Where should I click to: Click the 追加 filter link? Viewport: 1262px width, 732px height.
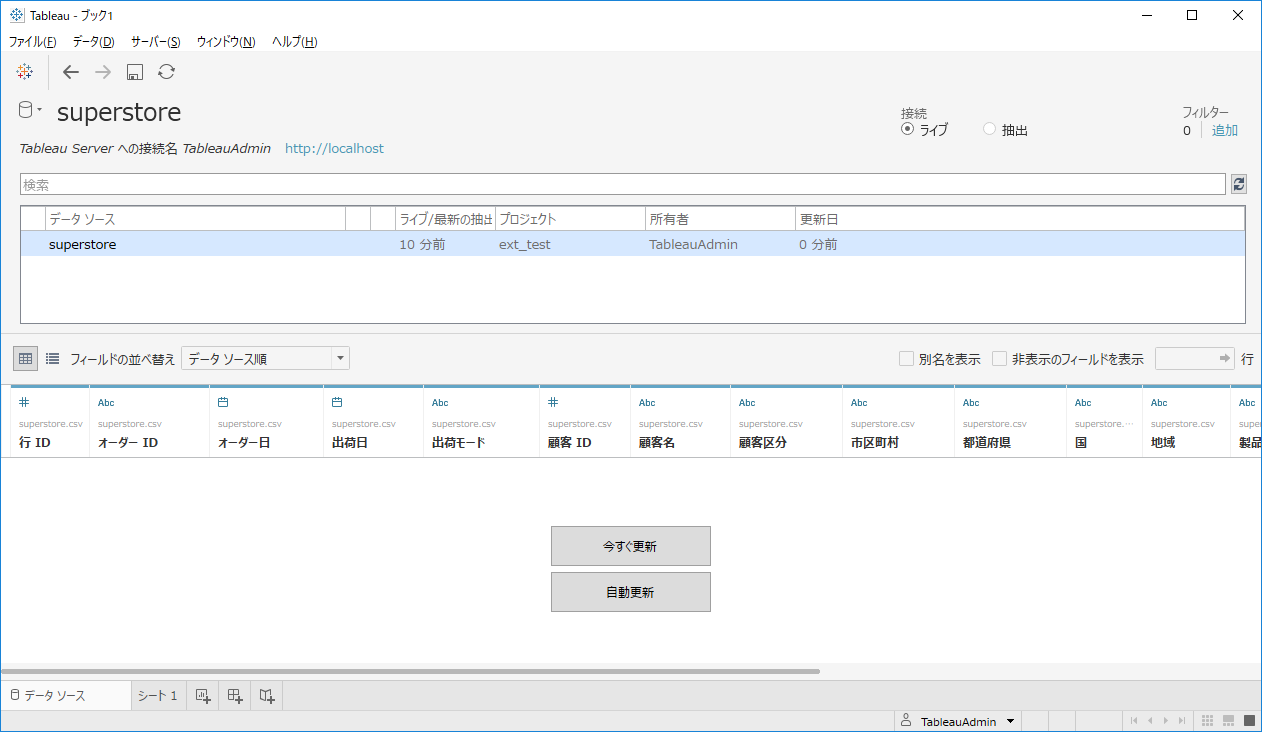pyautogui.click(x=1224, y=130)
